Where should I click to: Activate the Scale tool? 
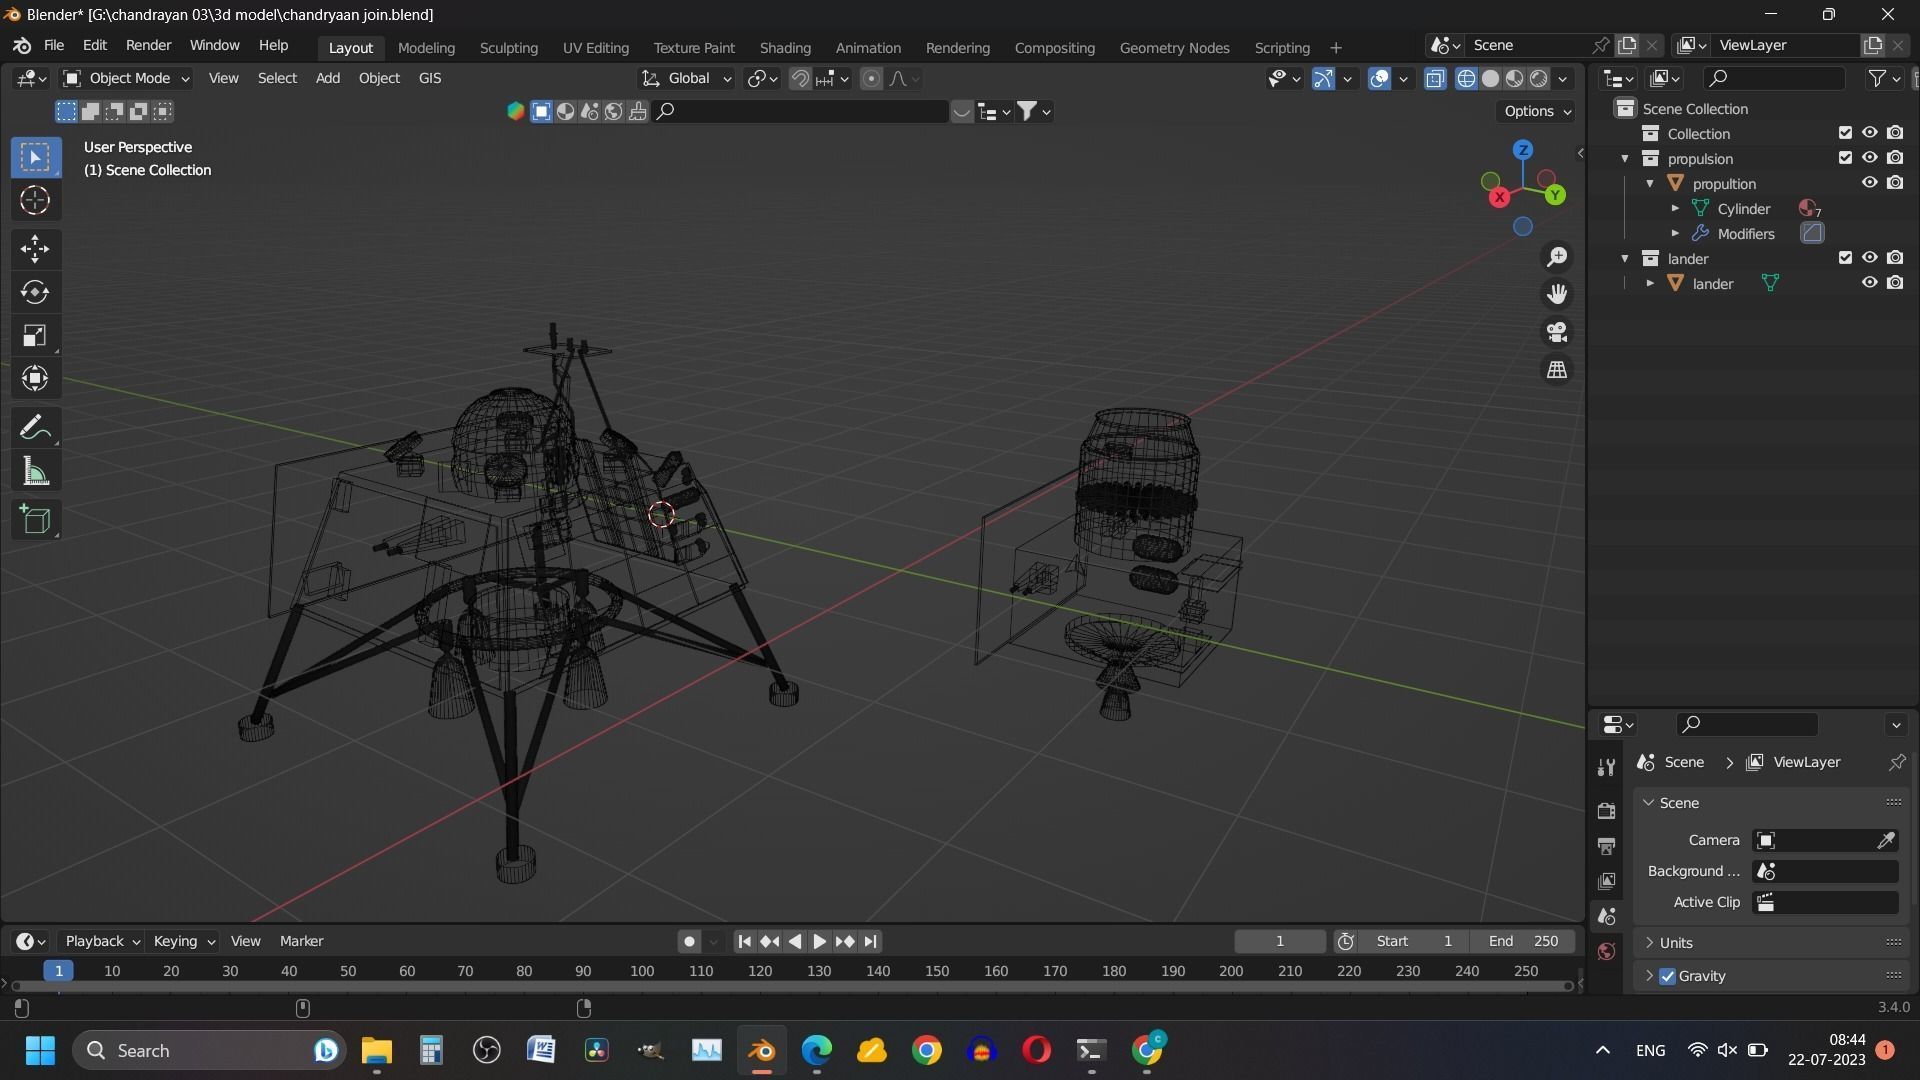[35, 335]
